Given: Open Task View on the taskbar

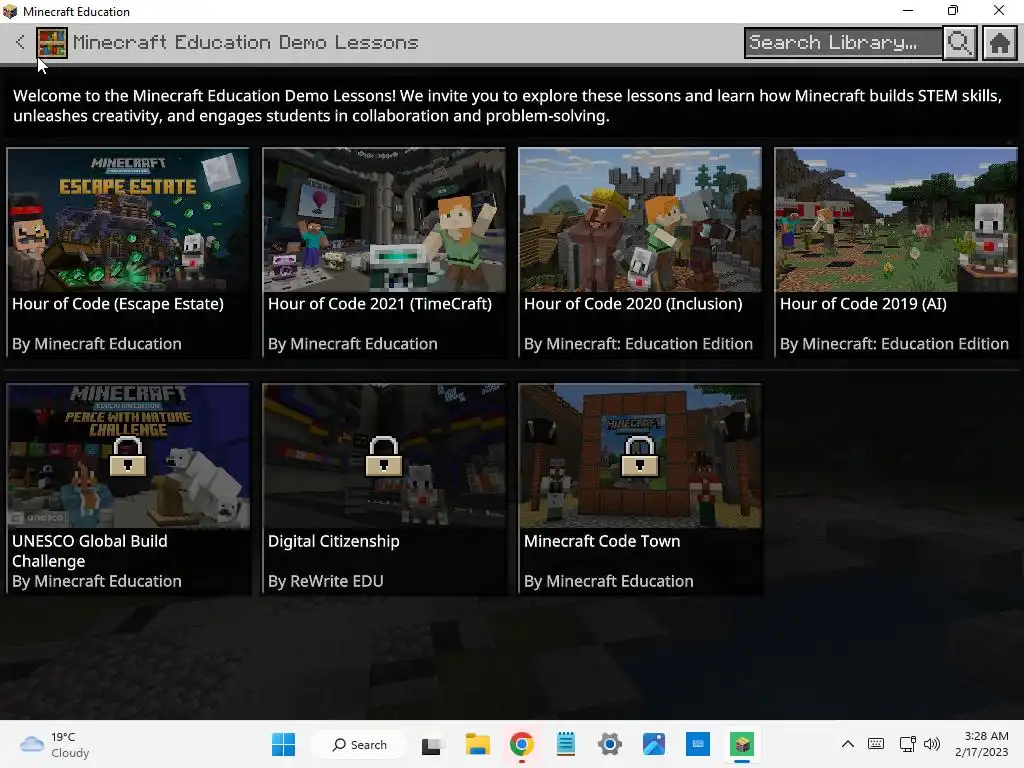Looking at the screenshot, I should pos(432,744).
